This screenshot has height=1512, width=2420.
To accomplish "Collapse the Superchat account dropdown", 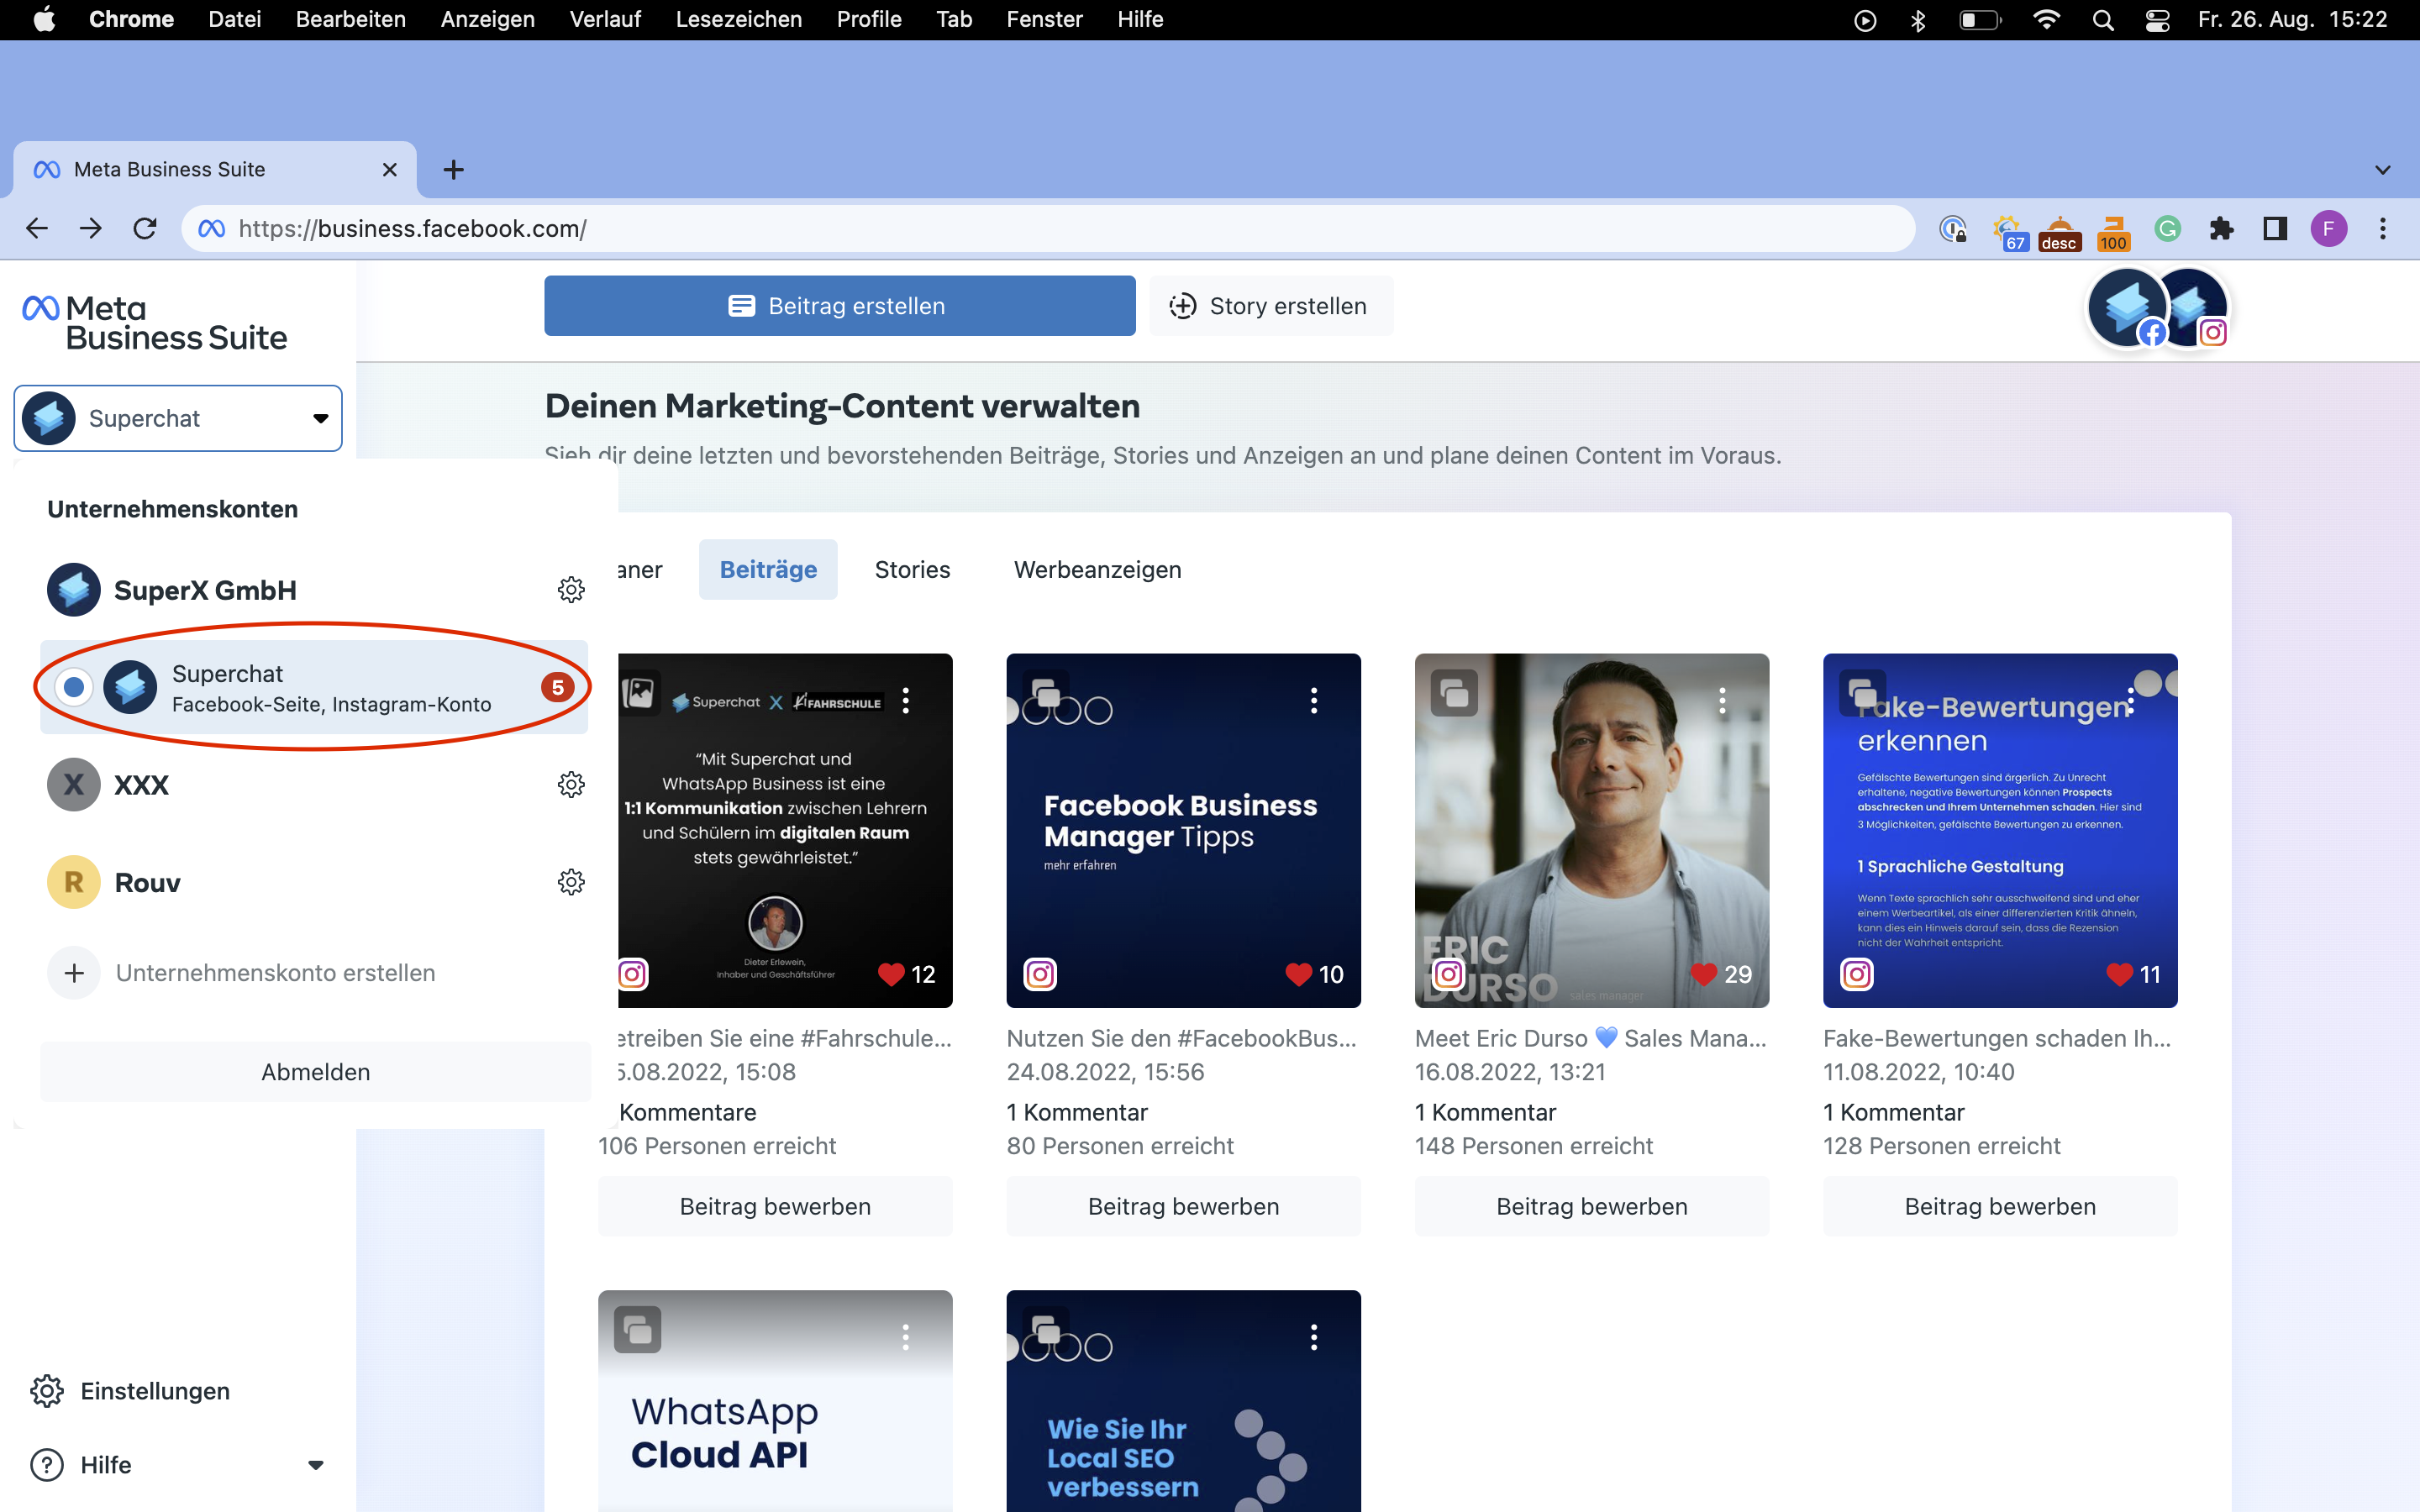I will coord(320,418).
